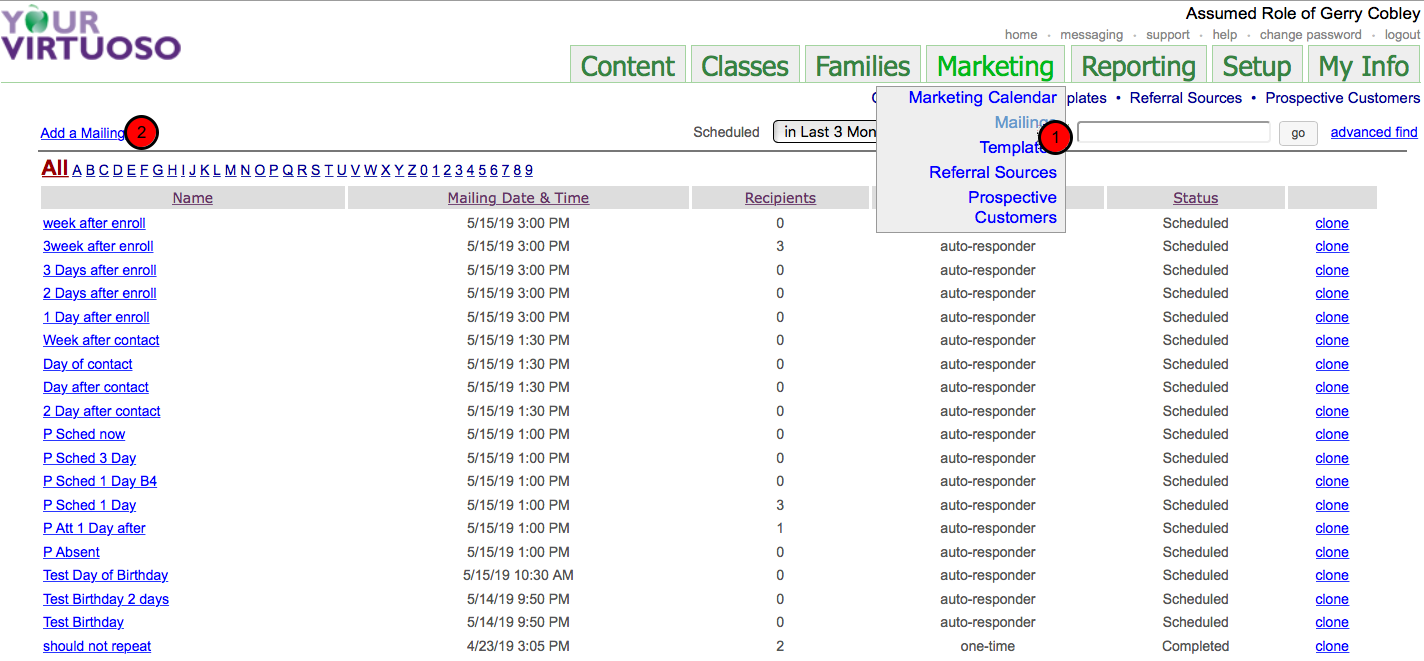Screen dimensions: 1424x661
Task: Choose Referral Sources in the Marketing menu
Action: click(x=992, y=172)
